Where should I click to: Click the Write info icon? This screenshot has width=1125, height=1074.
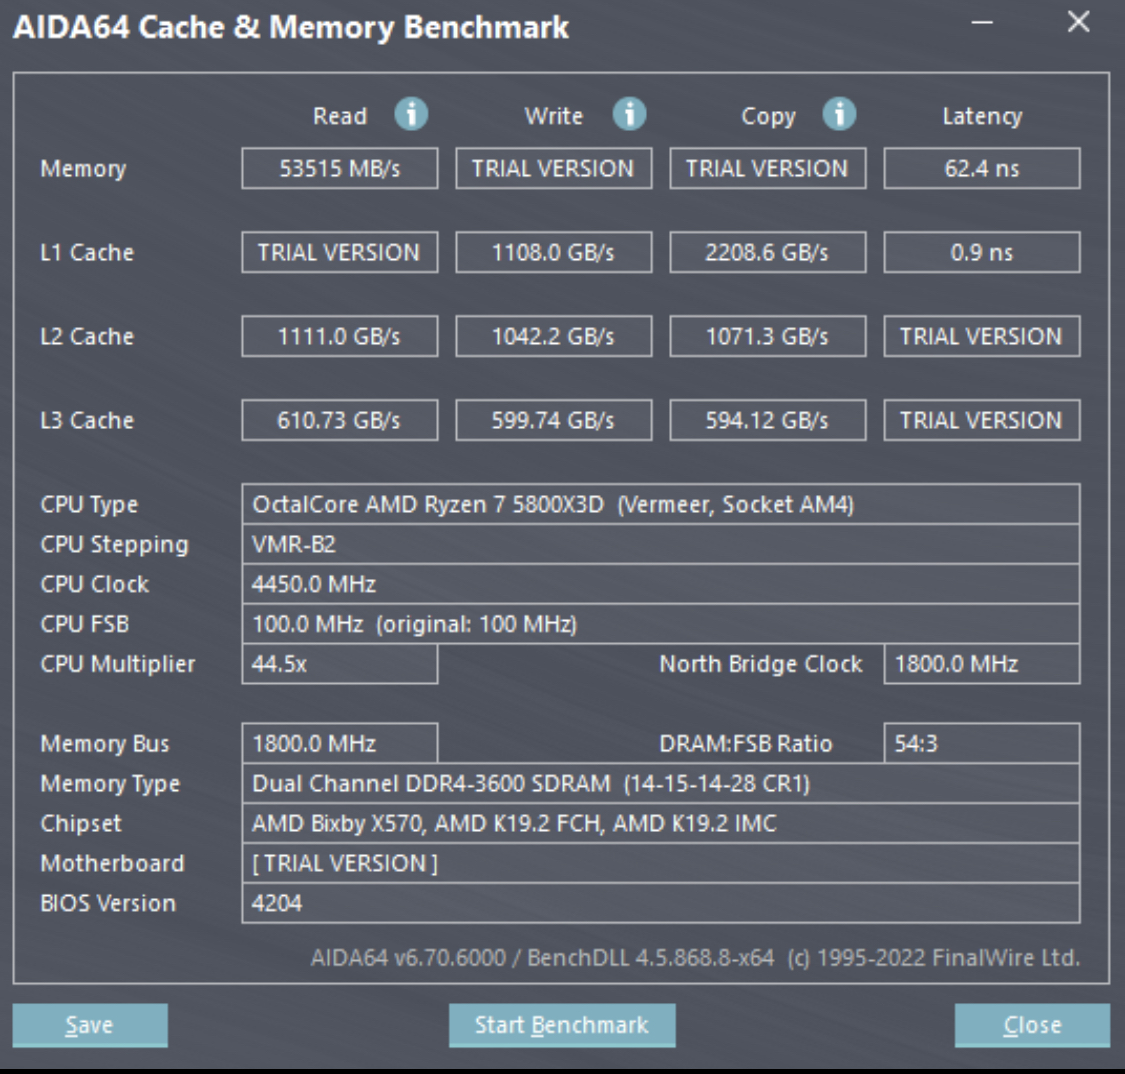tap(629, 114)
